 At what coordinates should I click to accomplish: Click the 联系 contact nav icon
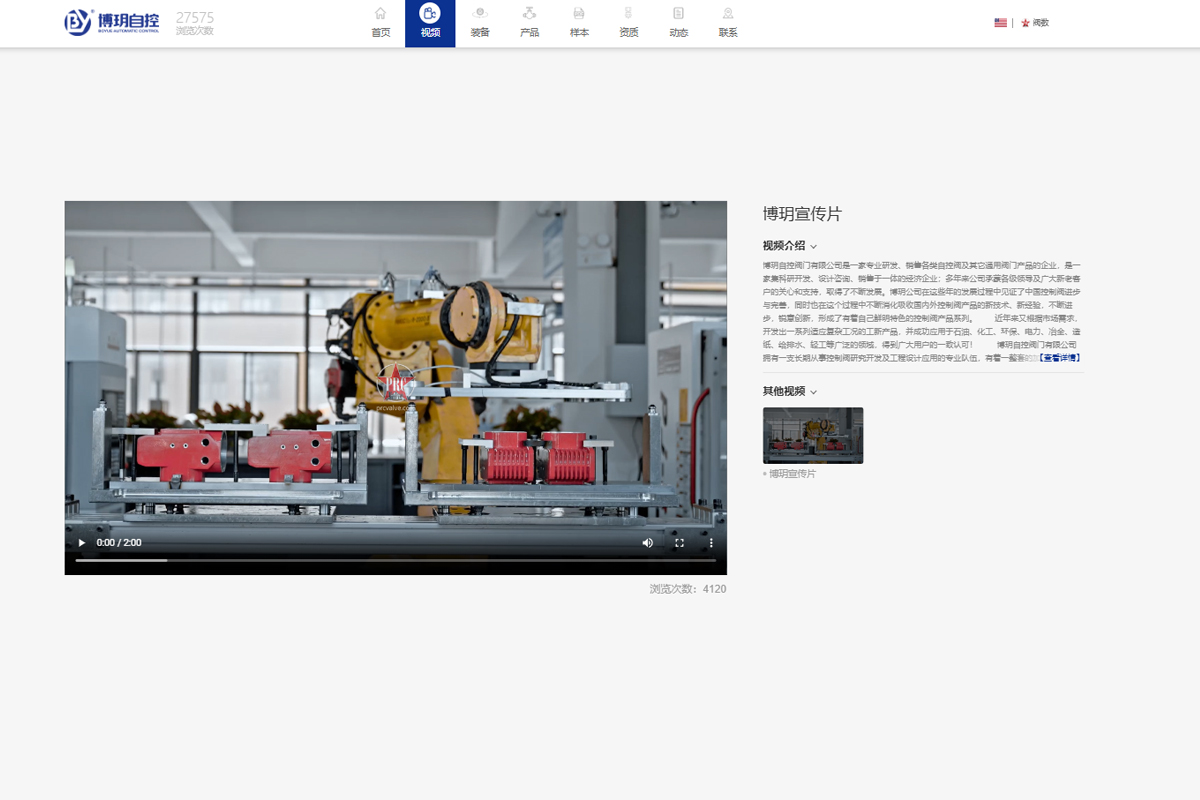tap(728, 14)
